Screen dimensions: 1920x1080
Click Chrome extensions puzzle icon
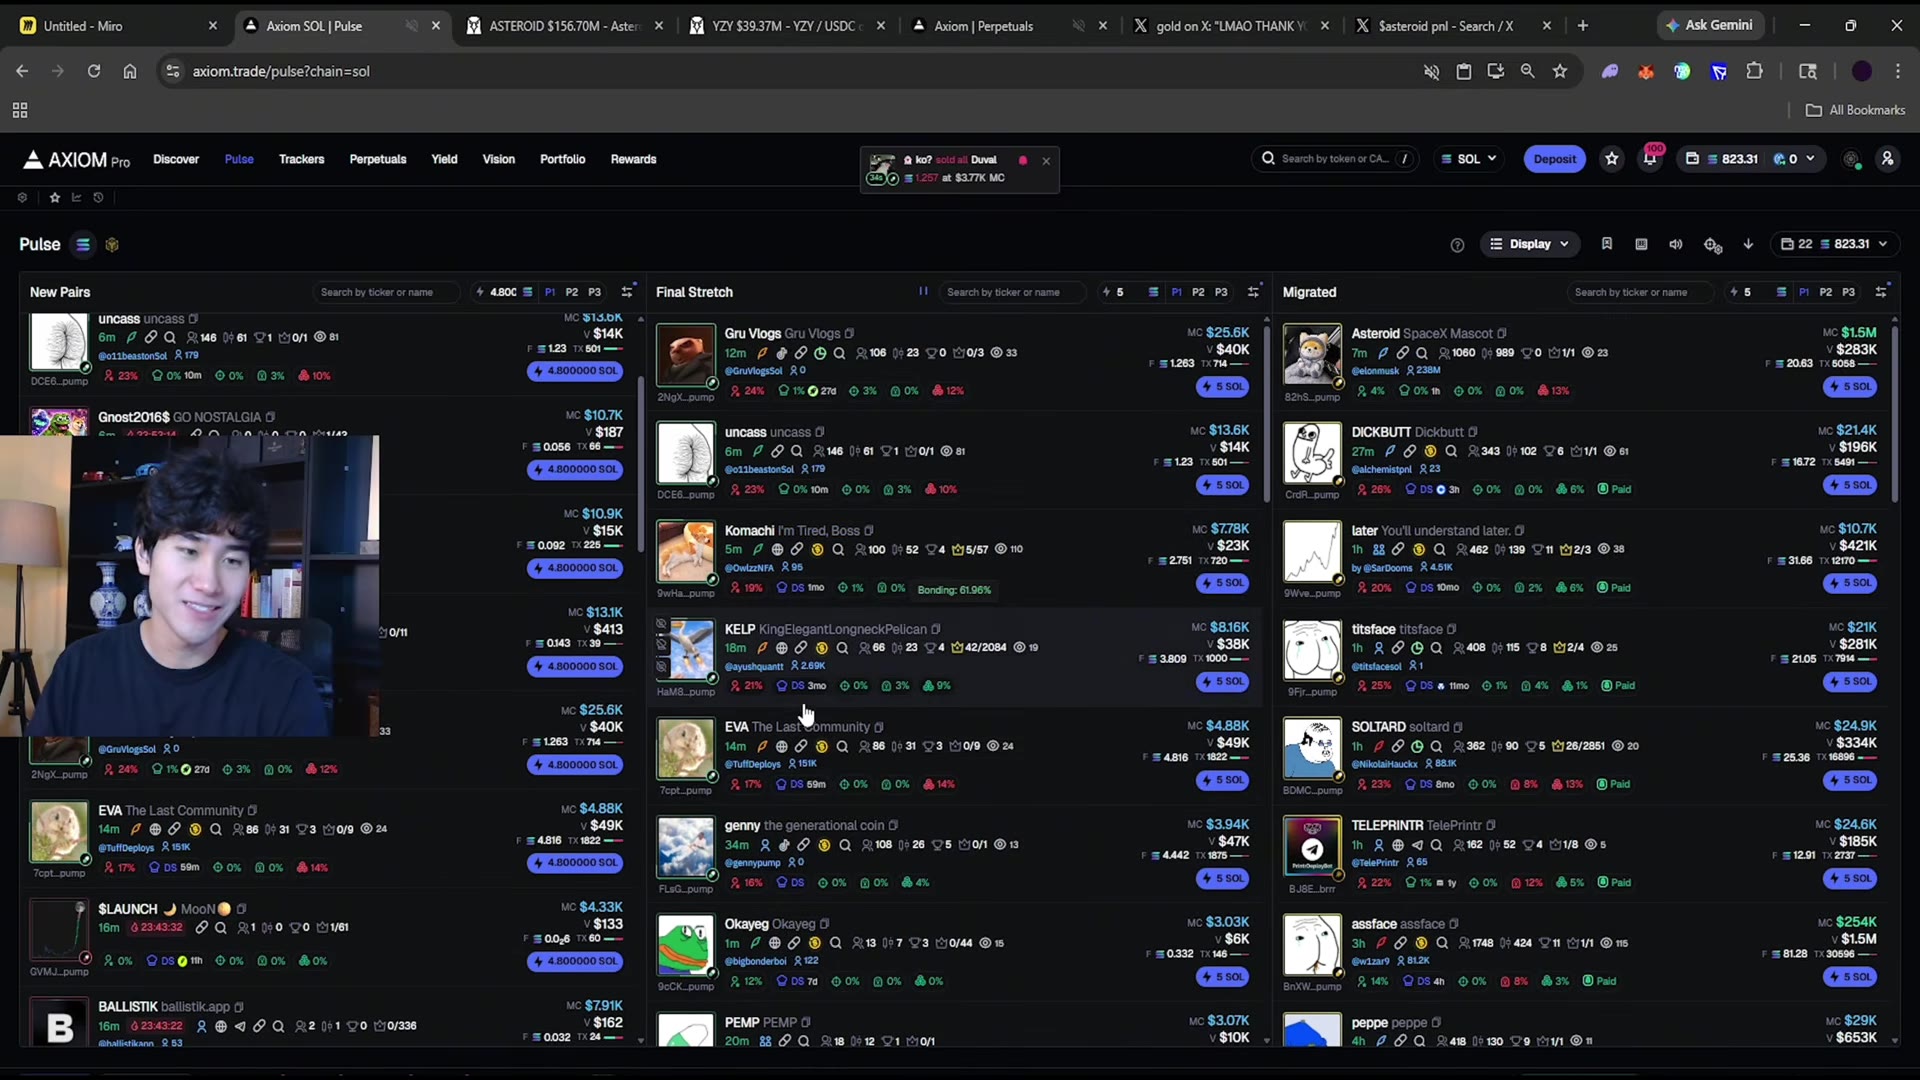coord(1754,71)
